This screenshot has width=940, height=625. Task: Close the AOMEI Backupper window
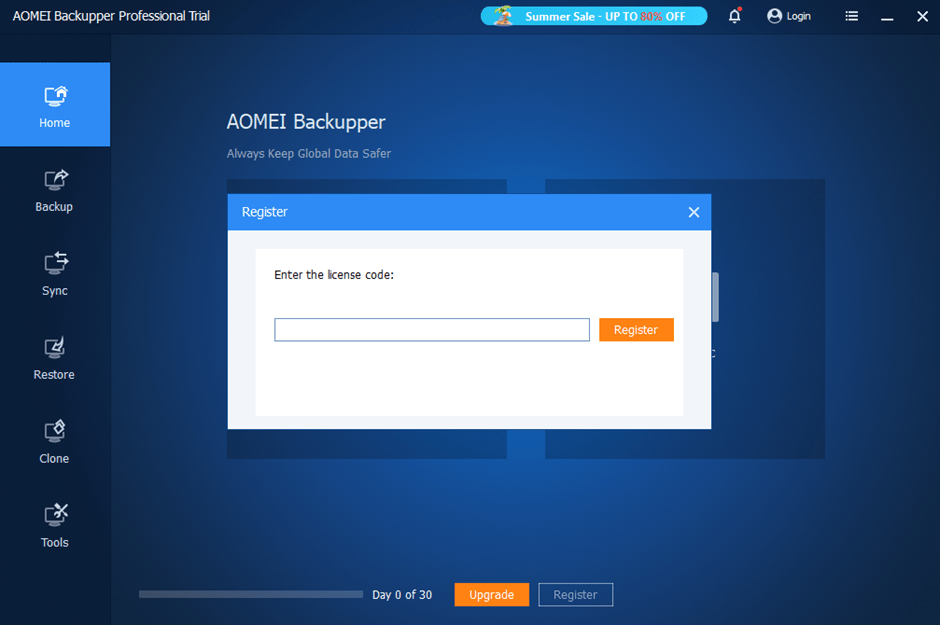point(923,16)
